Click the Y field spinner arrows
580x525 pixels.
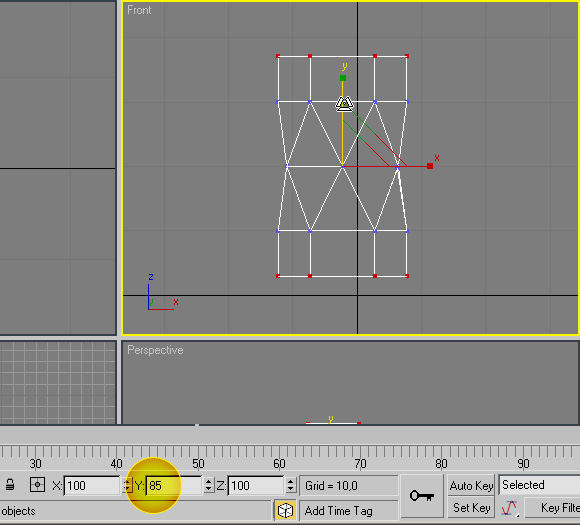pyautogui.click(x=209, y=485)
